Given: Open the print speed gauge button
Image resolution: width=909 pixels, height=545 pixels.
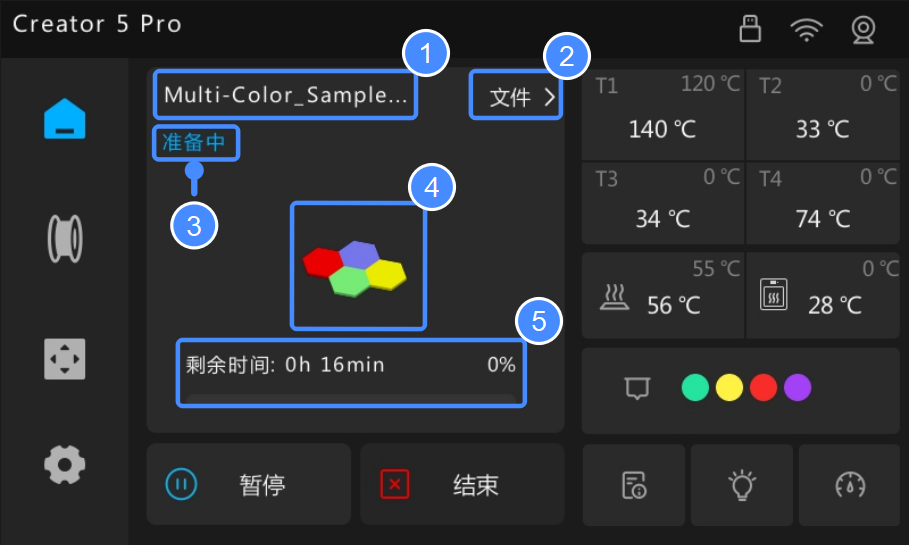Looking at the screenshot, I should 849,485.
